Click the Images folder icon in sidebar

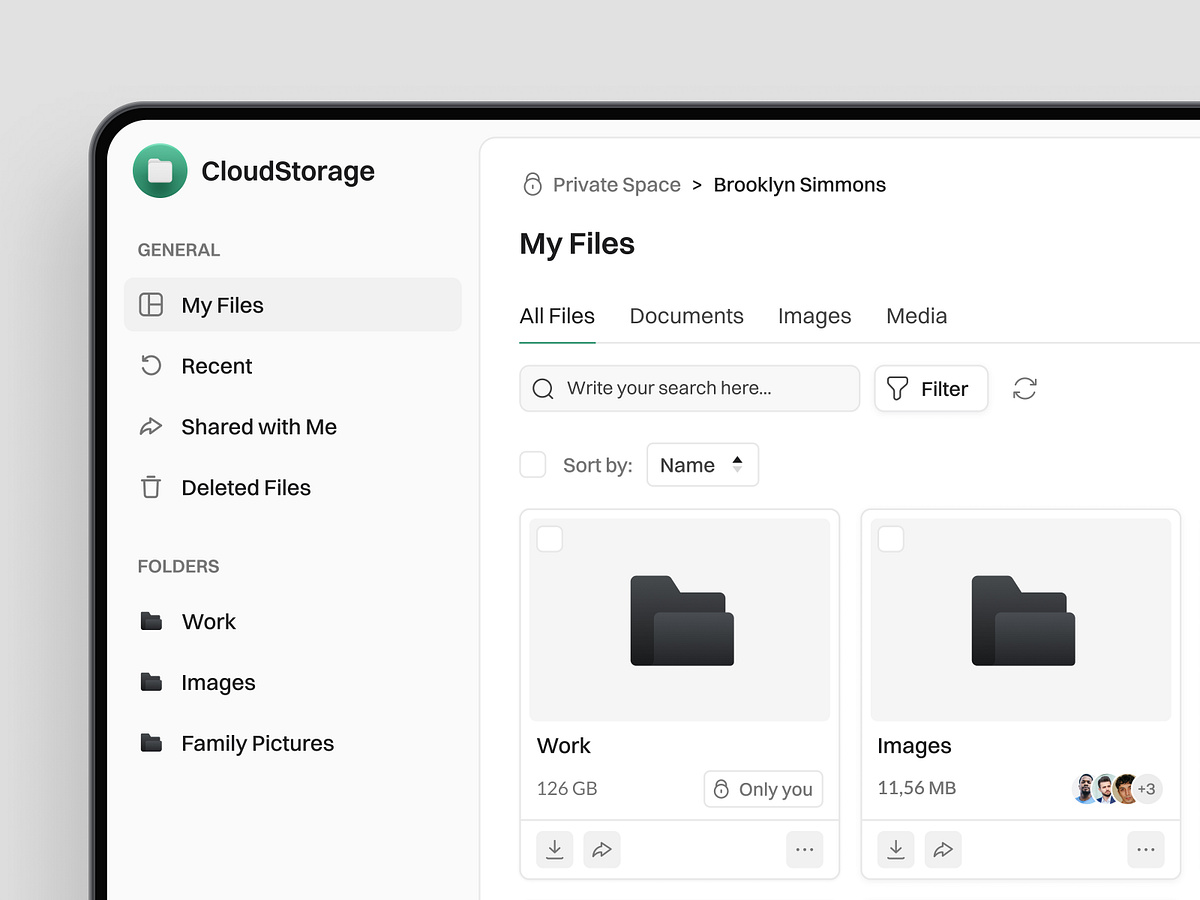click(x=151, y=682)
